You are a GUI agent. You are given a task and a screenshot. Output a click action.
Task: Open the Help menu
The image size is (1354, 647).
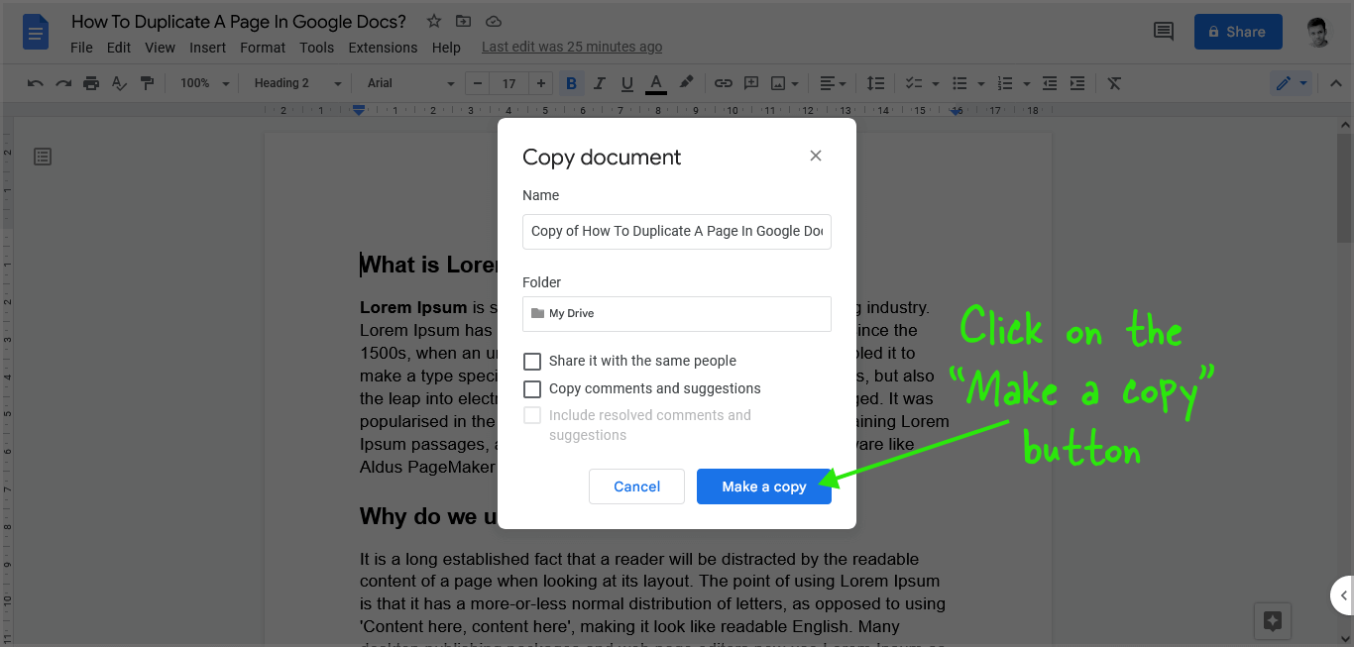(x=446, y=47)
